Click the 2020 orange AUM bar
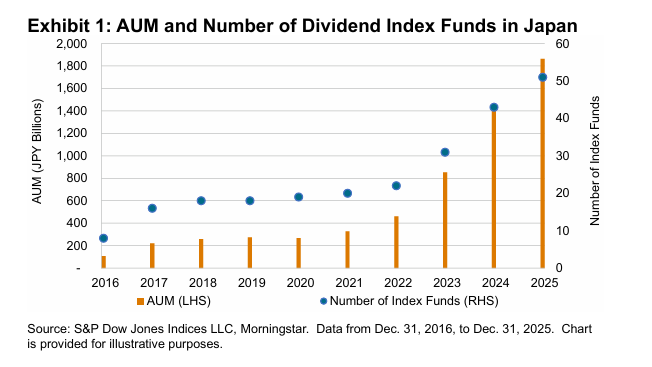This screenshot has height=367, width=652. tap(299, 253)
